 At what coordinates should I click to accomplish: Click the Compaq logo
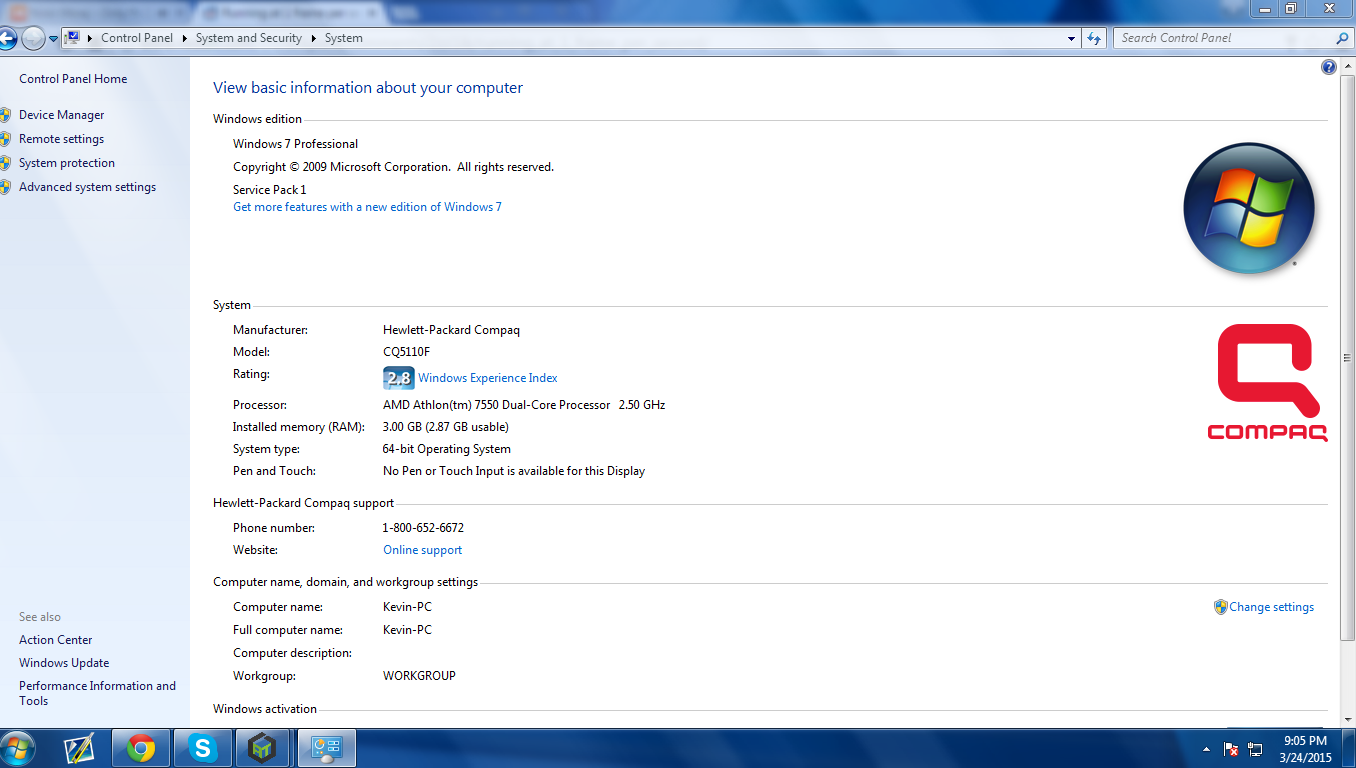tap(1267, 382)
